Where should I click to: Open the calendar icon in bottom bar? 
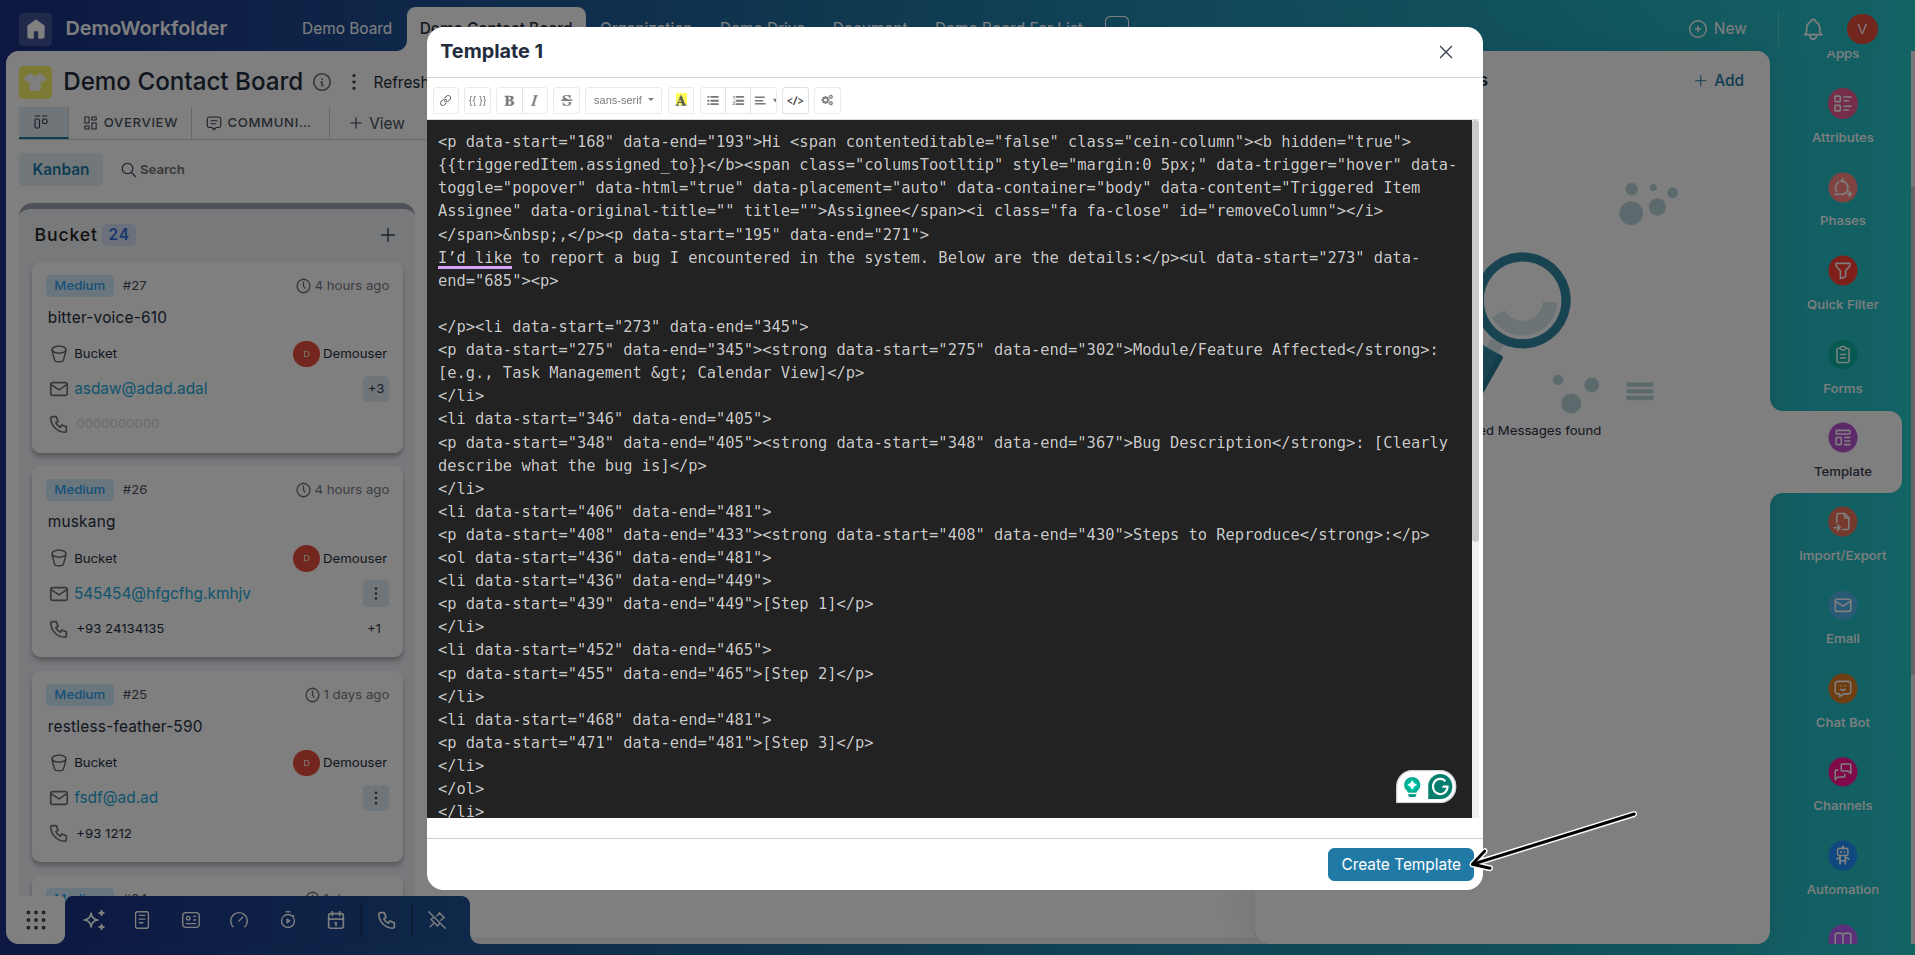click(x=336, y=920)
